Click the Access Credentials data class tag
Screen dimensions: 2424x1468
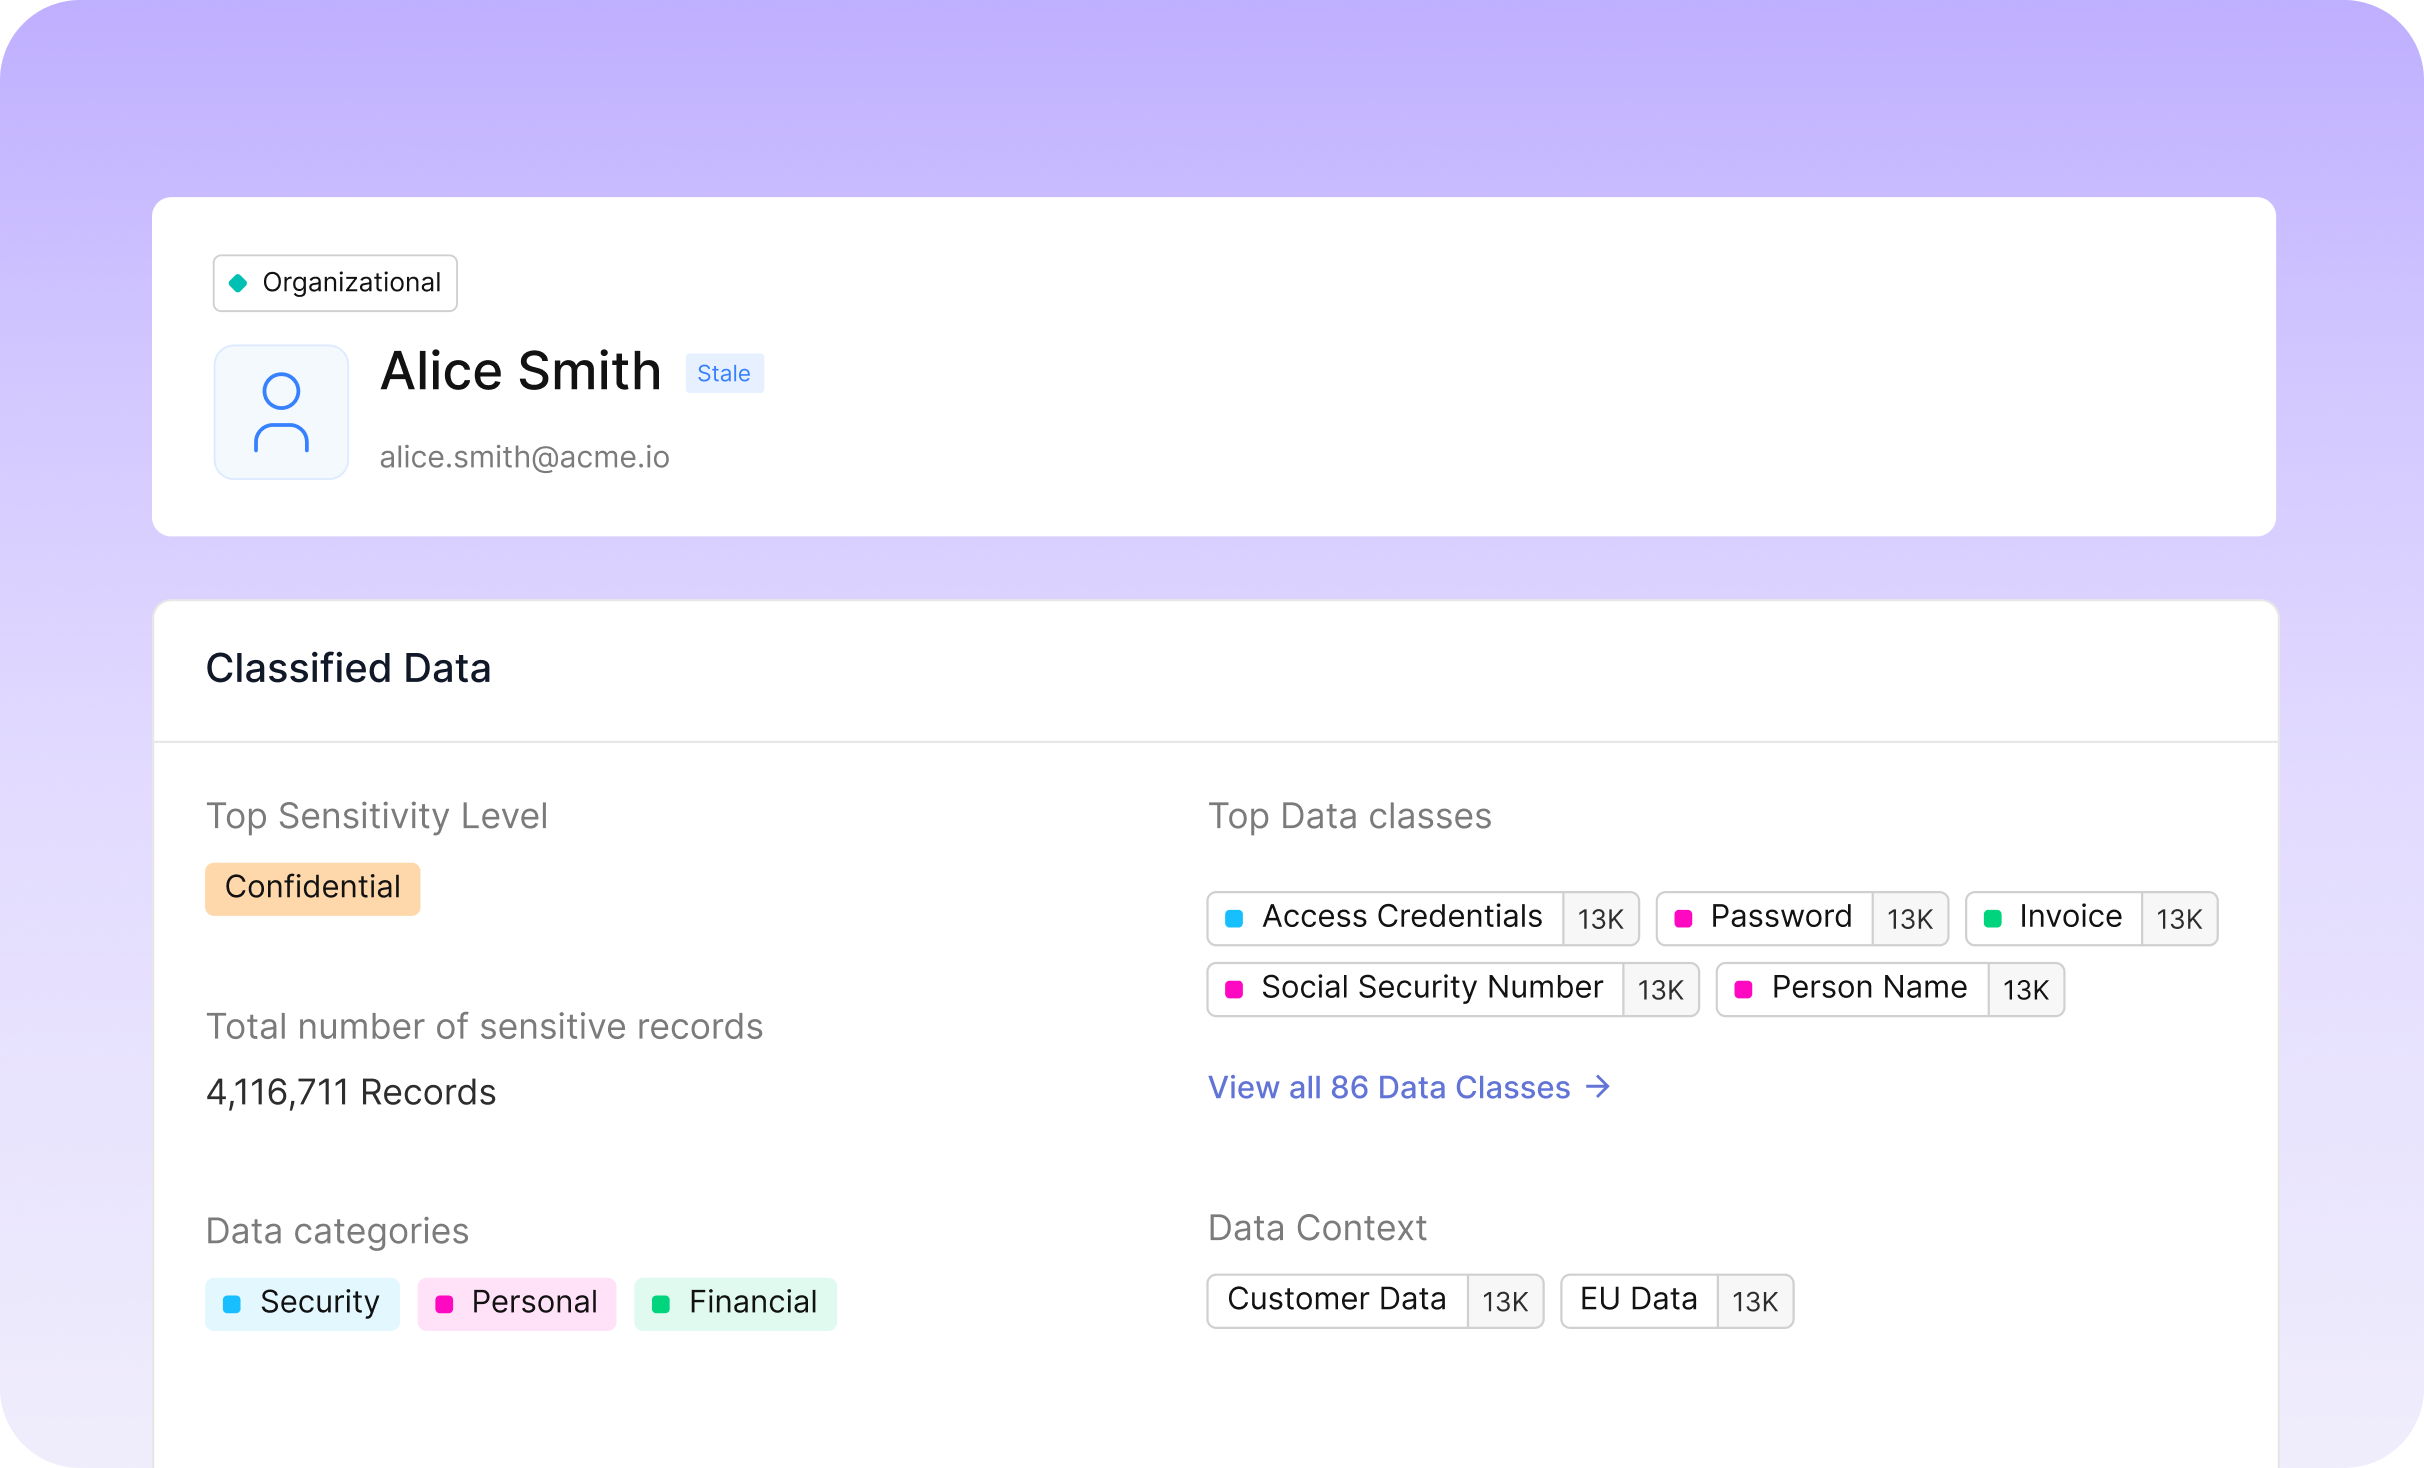(x=1401, y=917)
